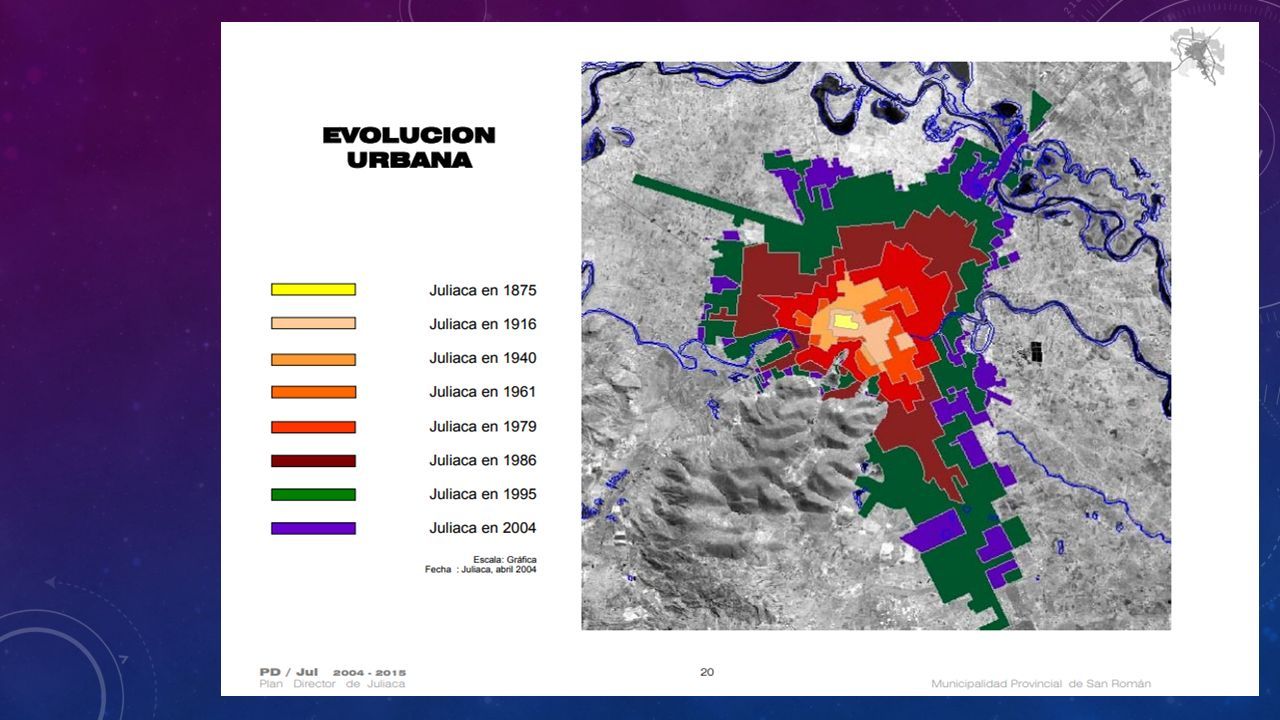Viewport: 1280px width, 720px height.
Task: Click the 'Juliaca en 1986' label
Action: point(483,460)
